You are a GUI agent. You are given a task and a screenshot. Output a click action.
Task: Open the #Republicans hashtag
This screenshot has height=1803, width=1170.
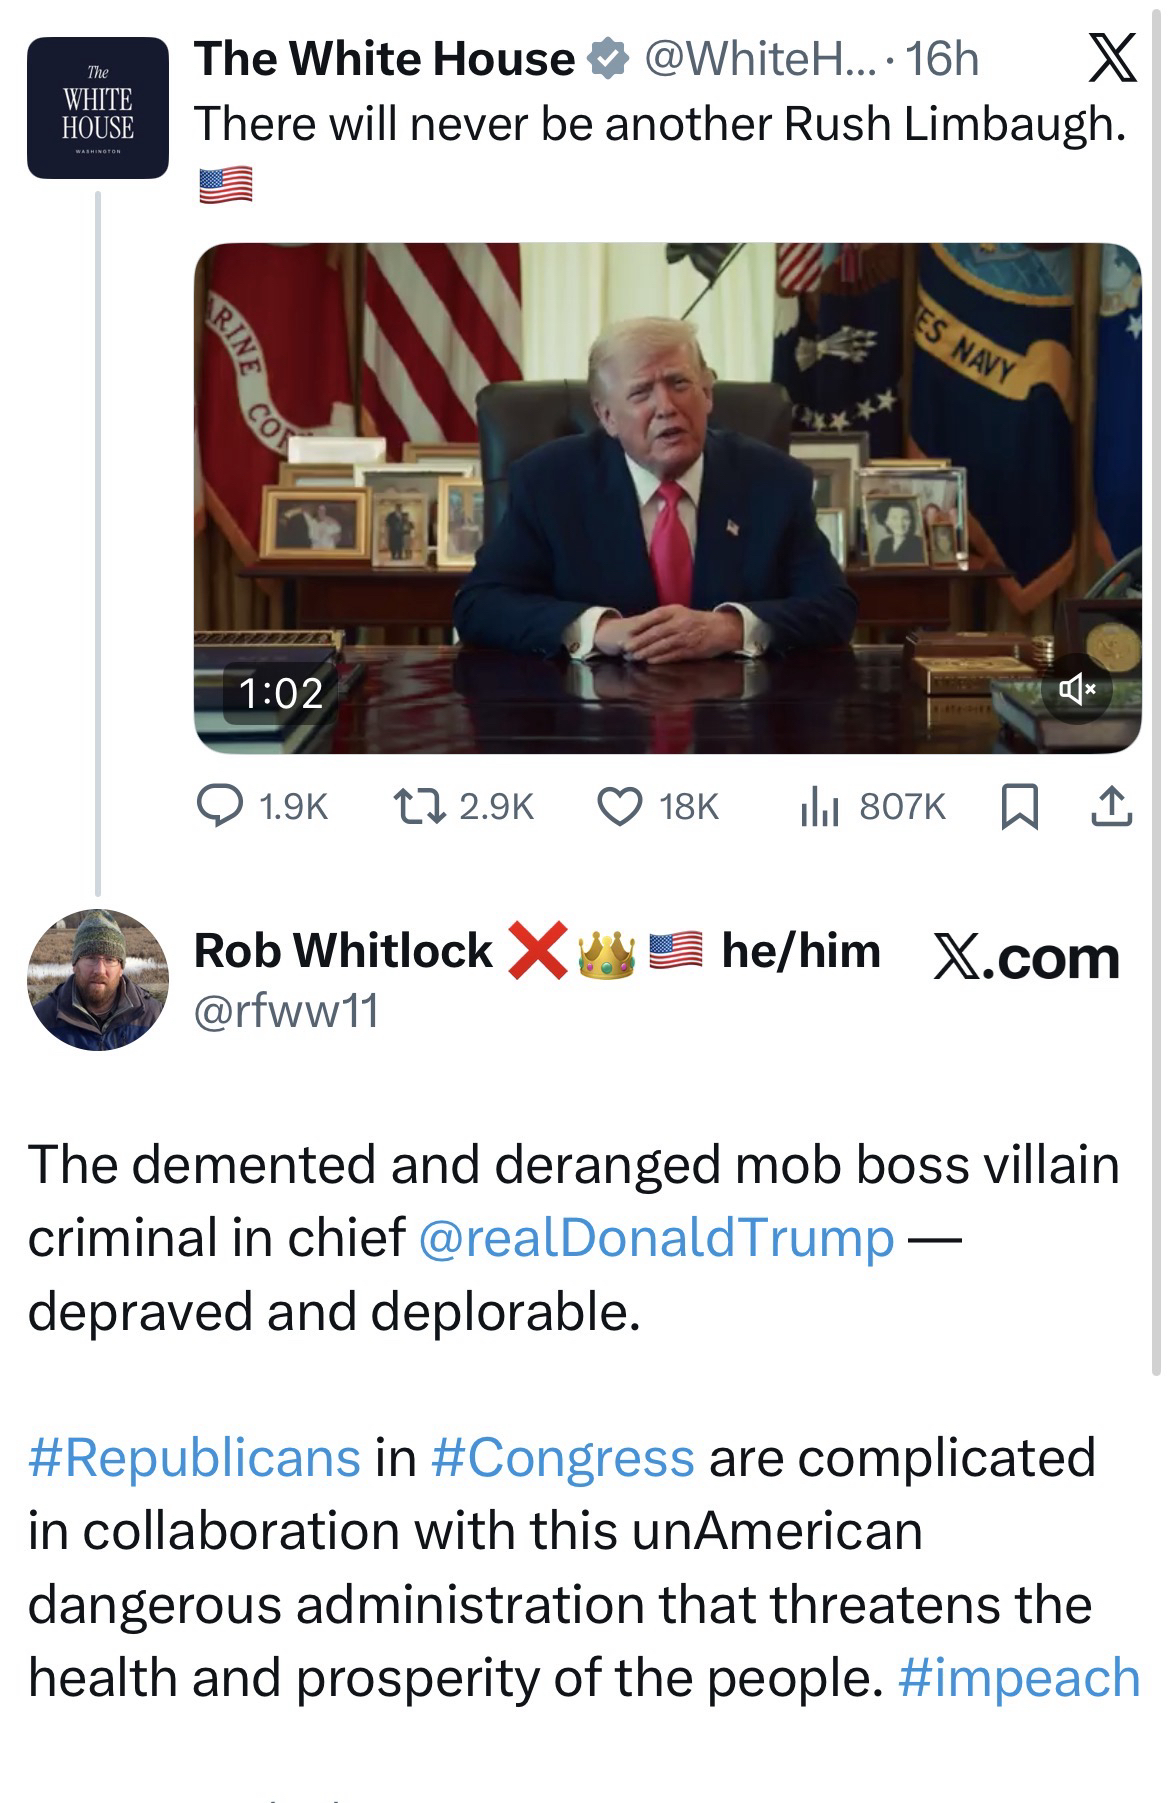pos(194,1457)
